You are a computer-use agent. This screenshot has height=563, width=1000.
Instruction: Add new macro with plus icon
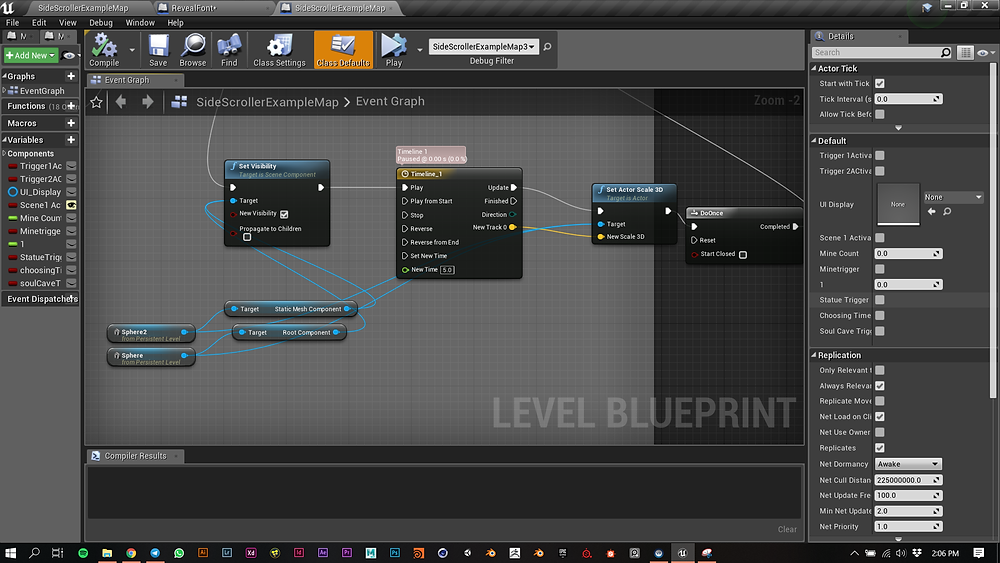pos(71,123)
